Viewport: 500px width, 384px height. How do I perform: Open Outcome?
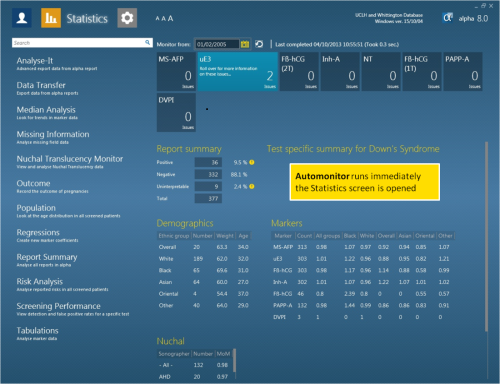pos(53,187)
